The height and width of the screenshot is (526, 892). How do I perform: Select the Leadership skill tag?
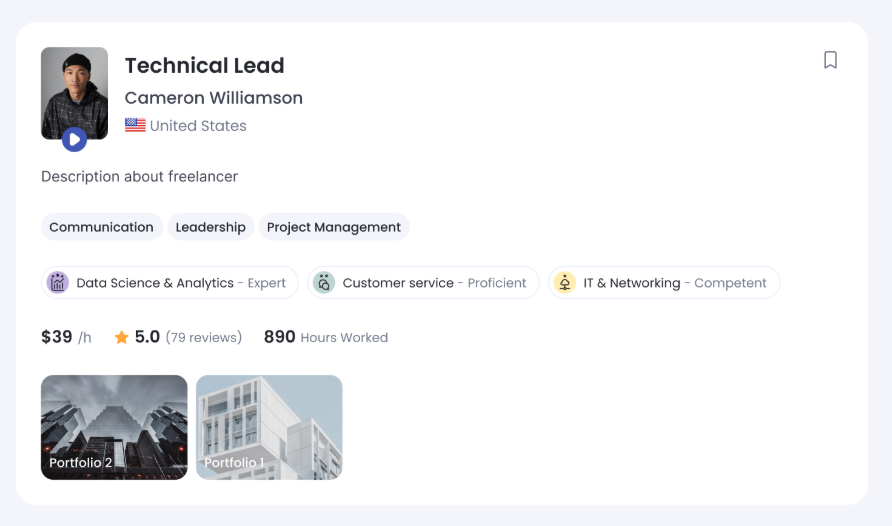pyautogui.click(x=210, y=227)
